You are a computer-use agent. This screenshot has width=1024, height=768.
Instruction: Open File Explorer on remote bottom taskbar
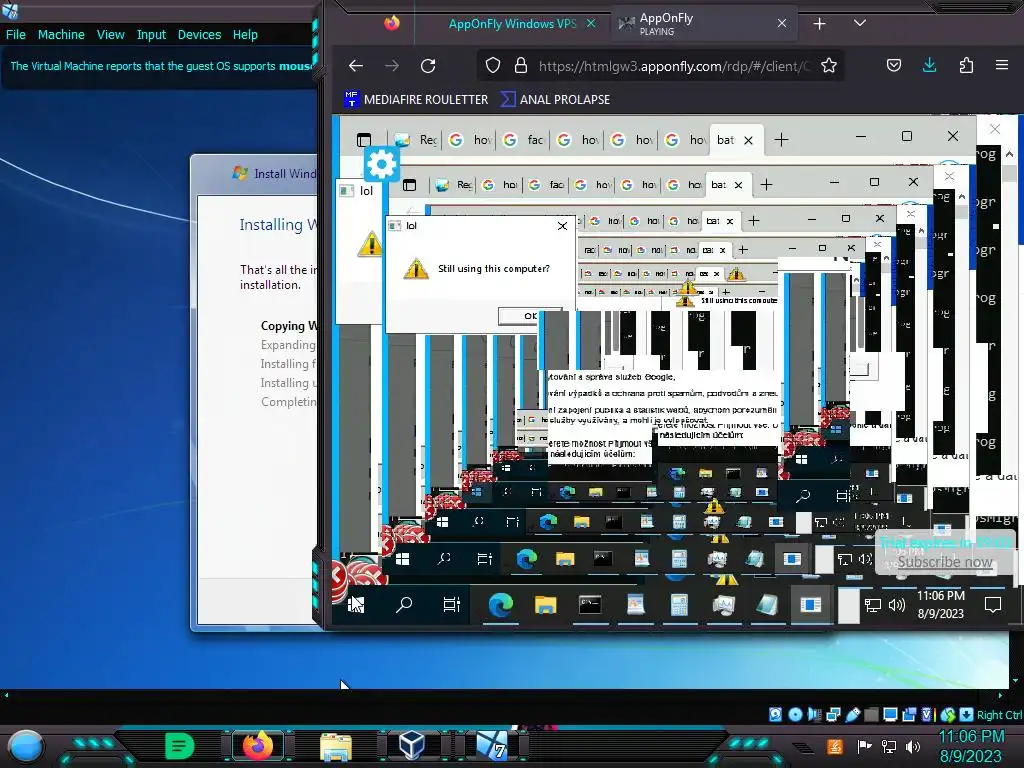click(x=545, y=605)
